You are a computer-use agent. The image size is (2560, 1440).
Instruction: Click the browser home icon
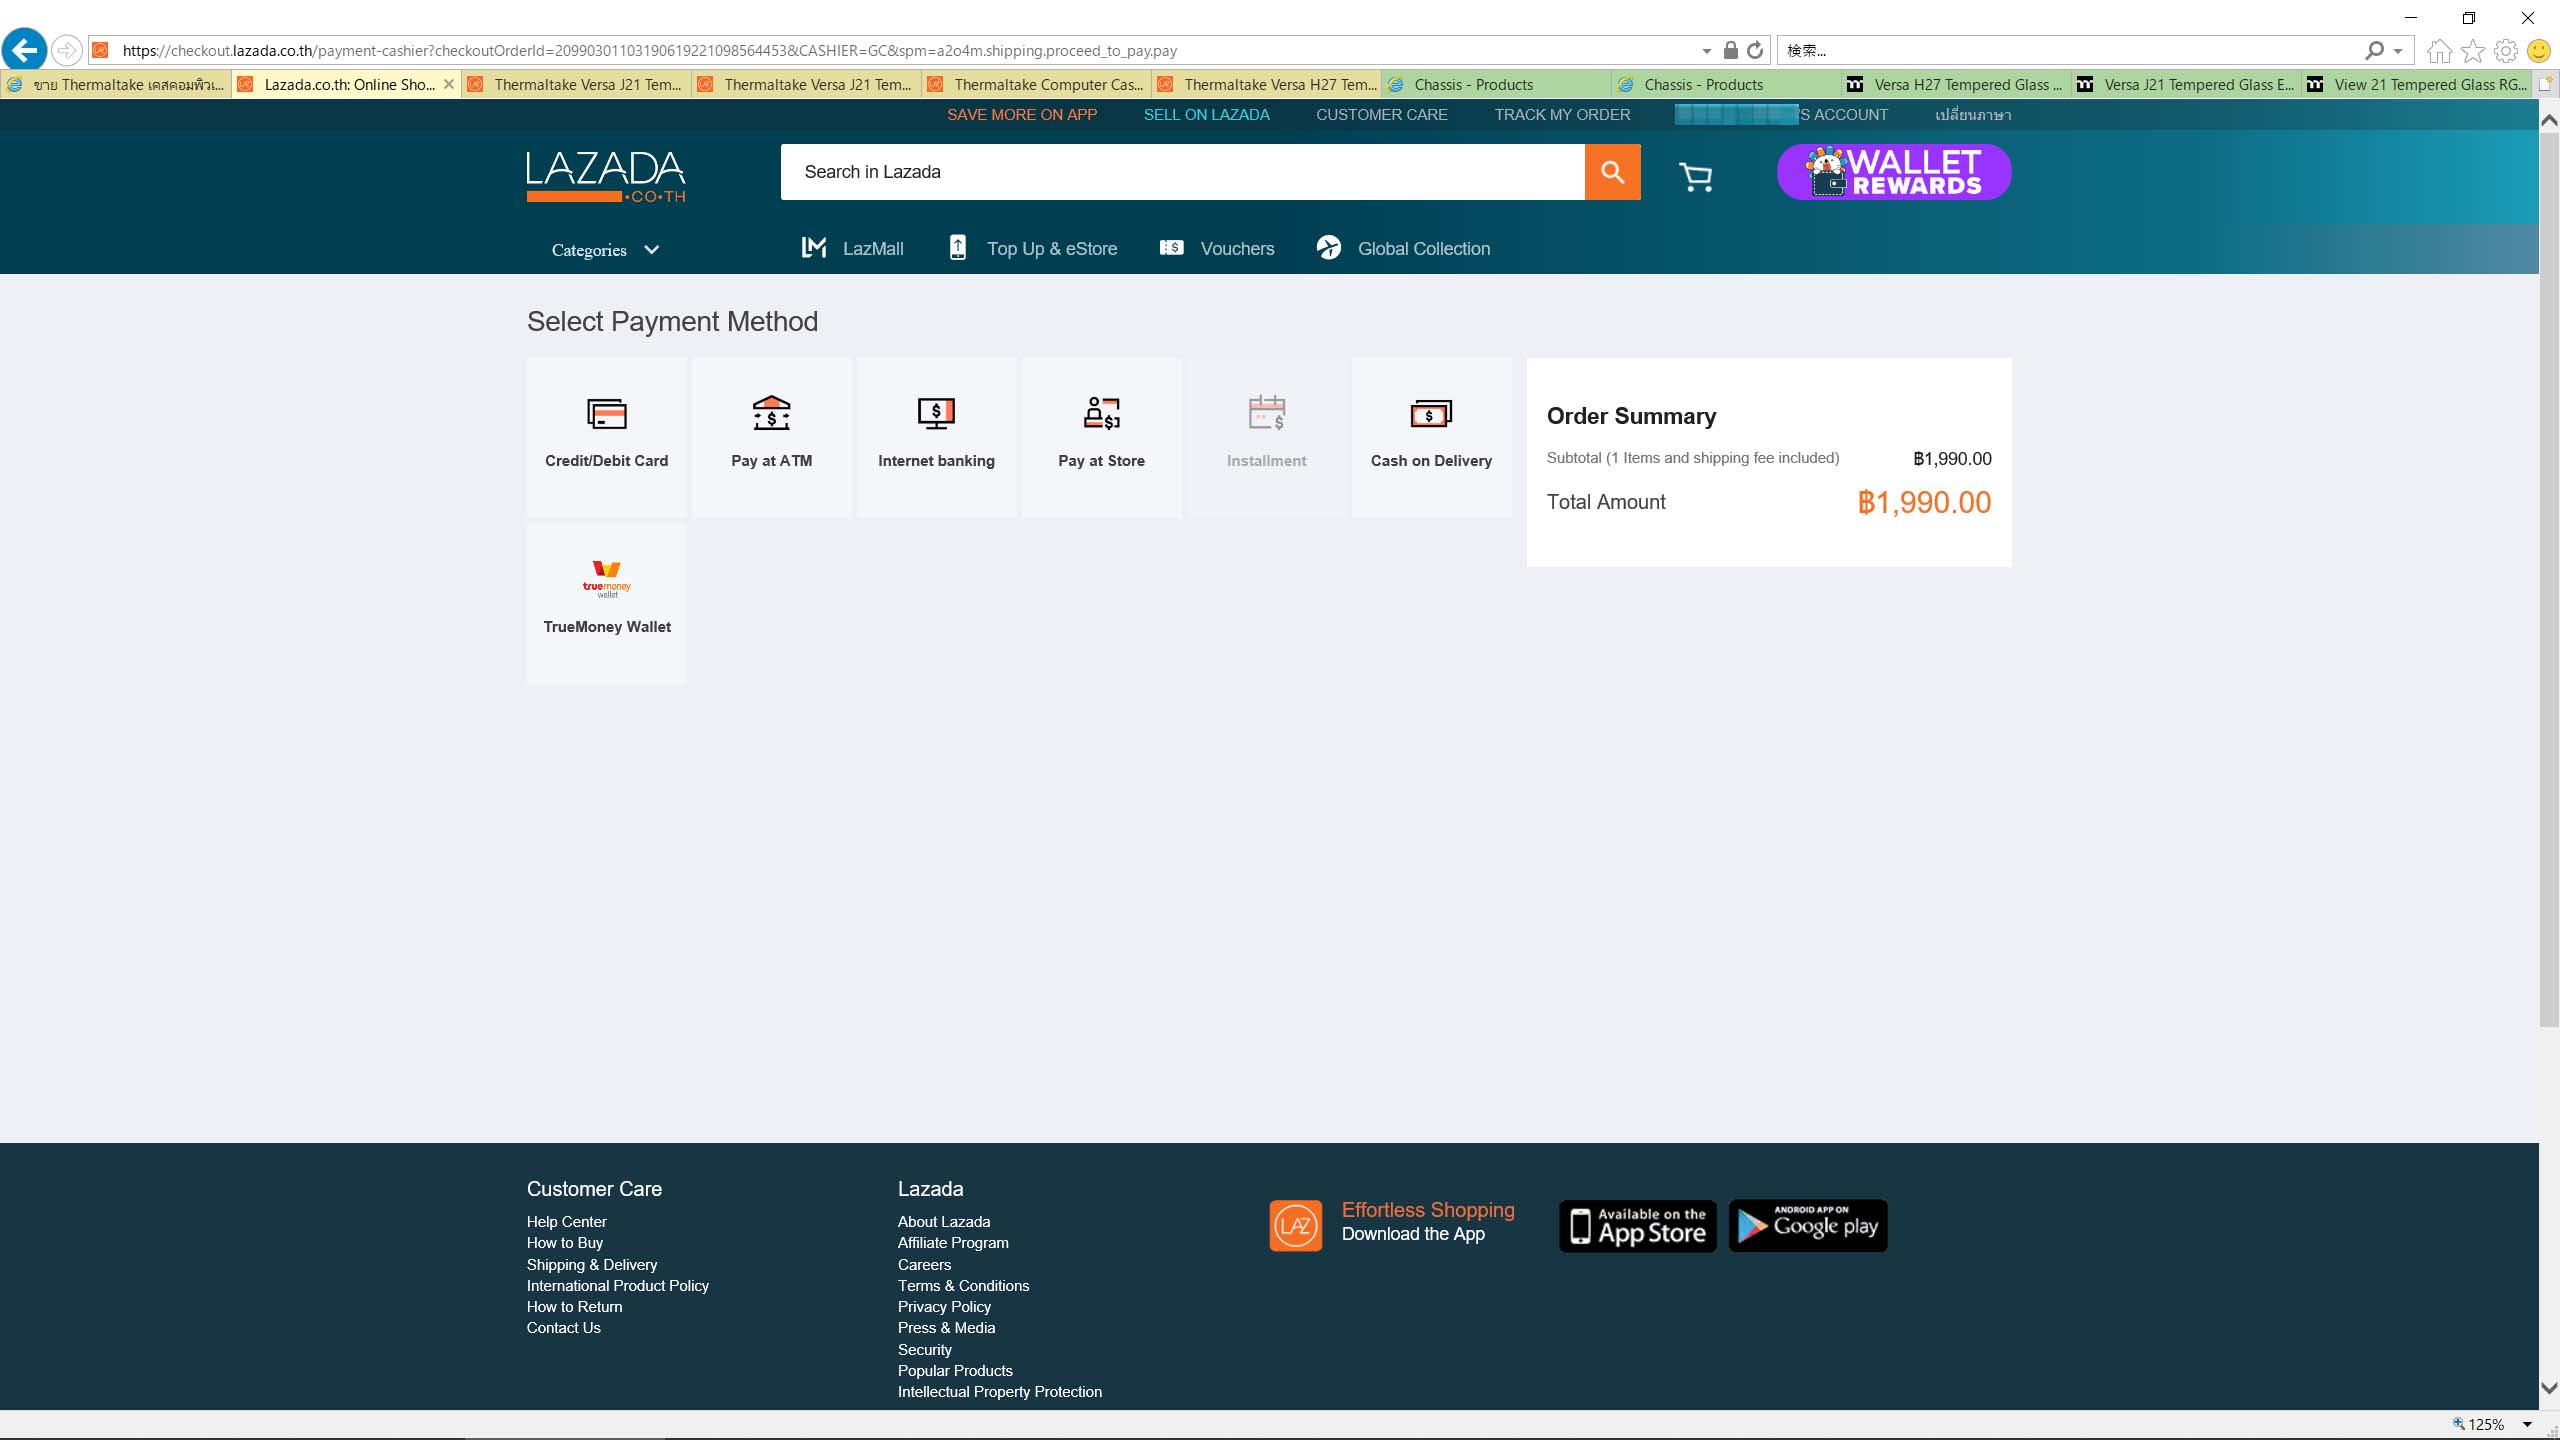pos(2439,50)
